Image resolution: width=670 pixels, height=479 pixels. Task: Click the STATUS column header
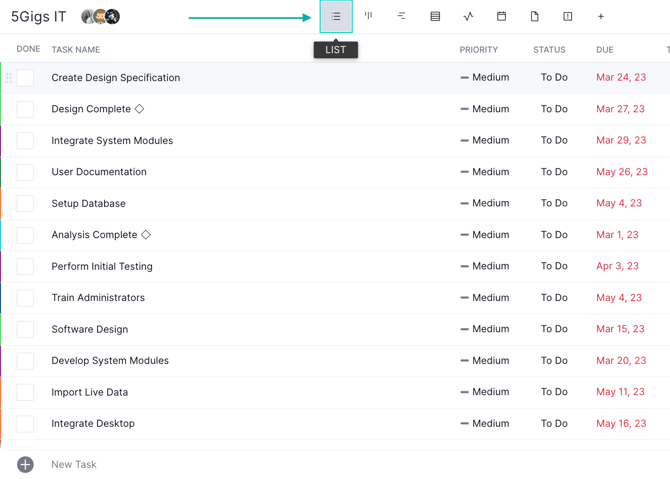(549, 50)
